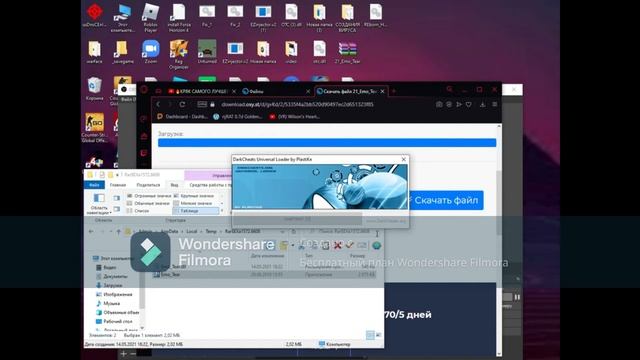
Task: Select Рабочий стол in navigation pane
Action: (x=113, y=321)
